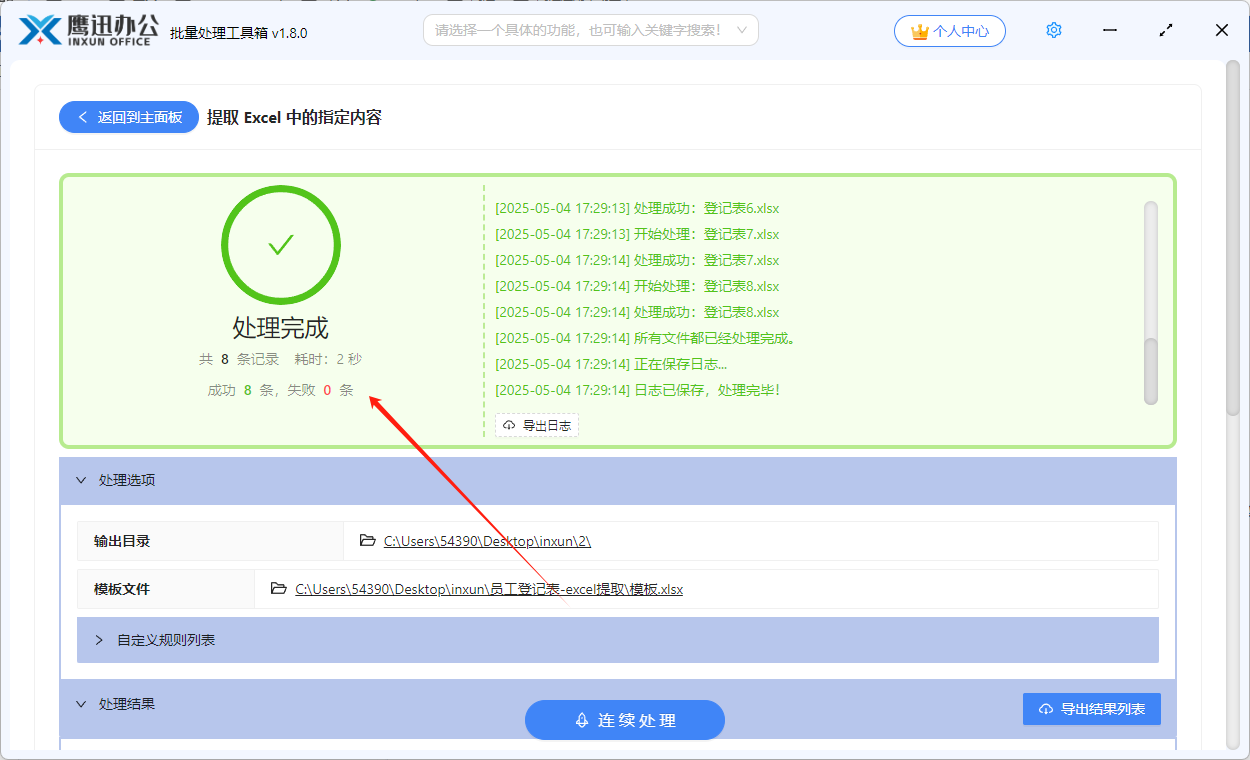Click the upload icon on 导出日志 button

508,424
